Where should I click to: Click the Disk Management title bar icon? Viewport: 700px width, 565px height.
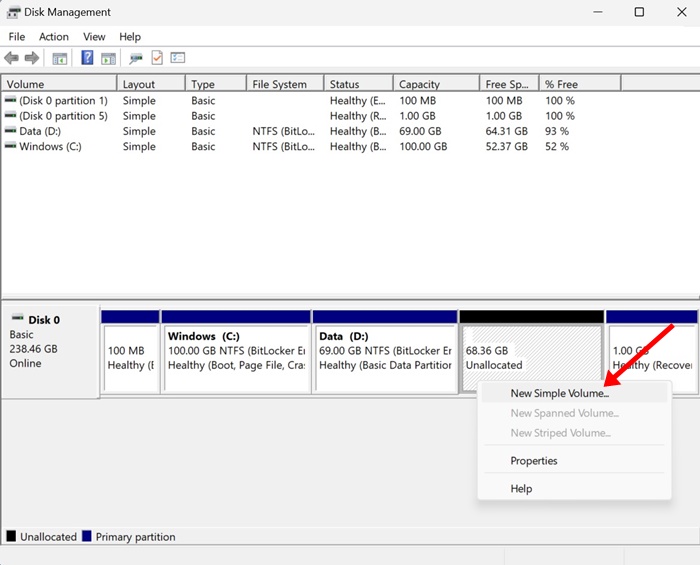(13, 12)
